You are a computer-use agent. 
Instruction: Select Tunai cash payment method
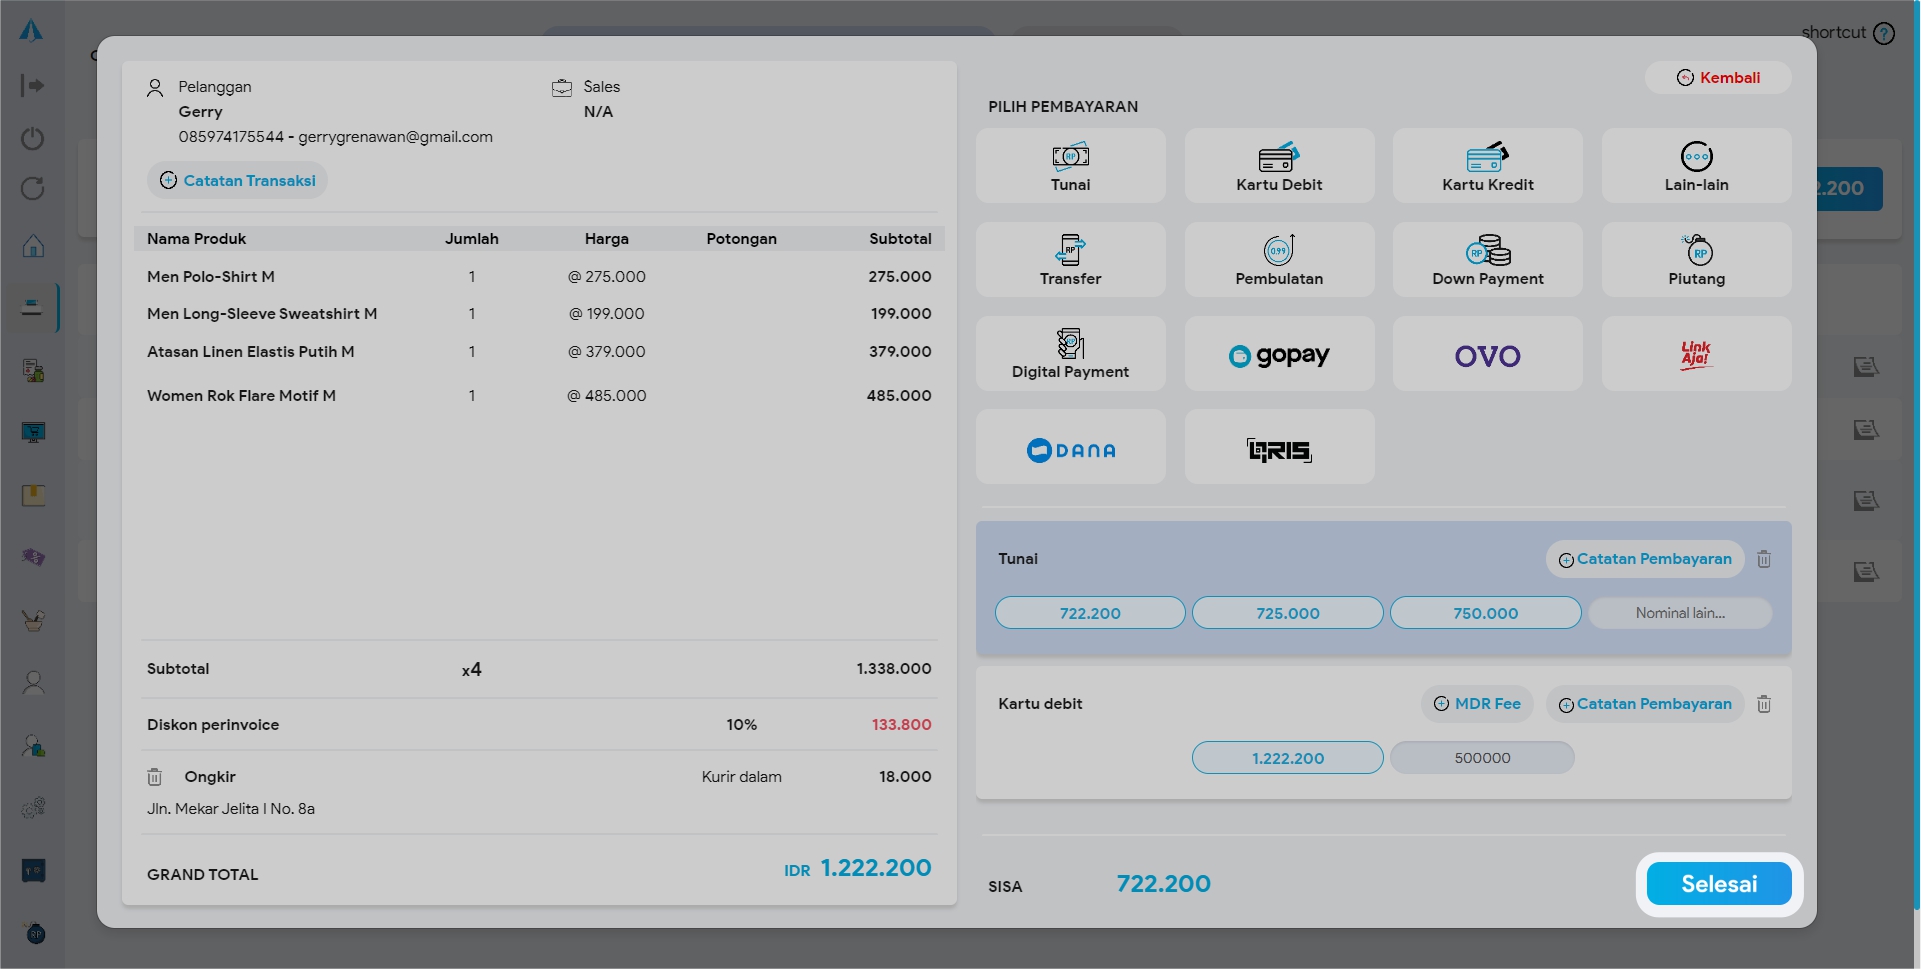coord(1070,166)
